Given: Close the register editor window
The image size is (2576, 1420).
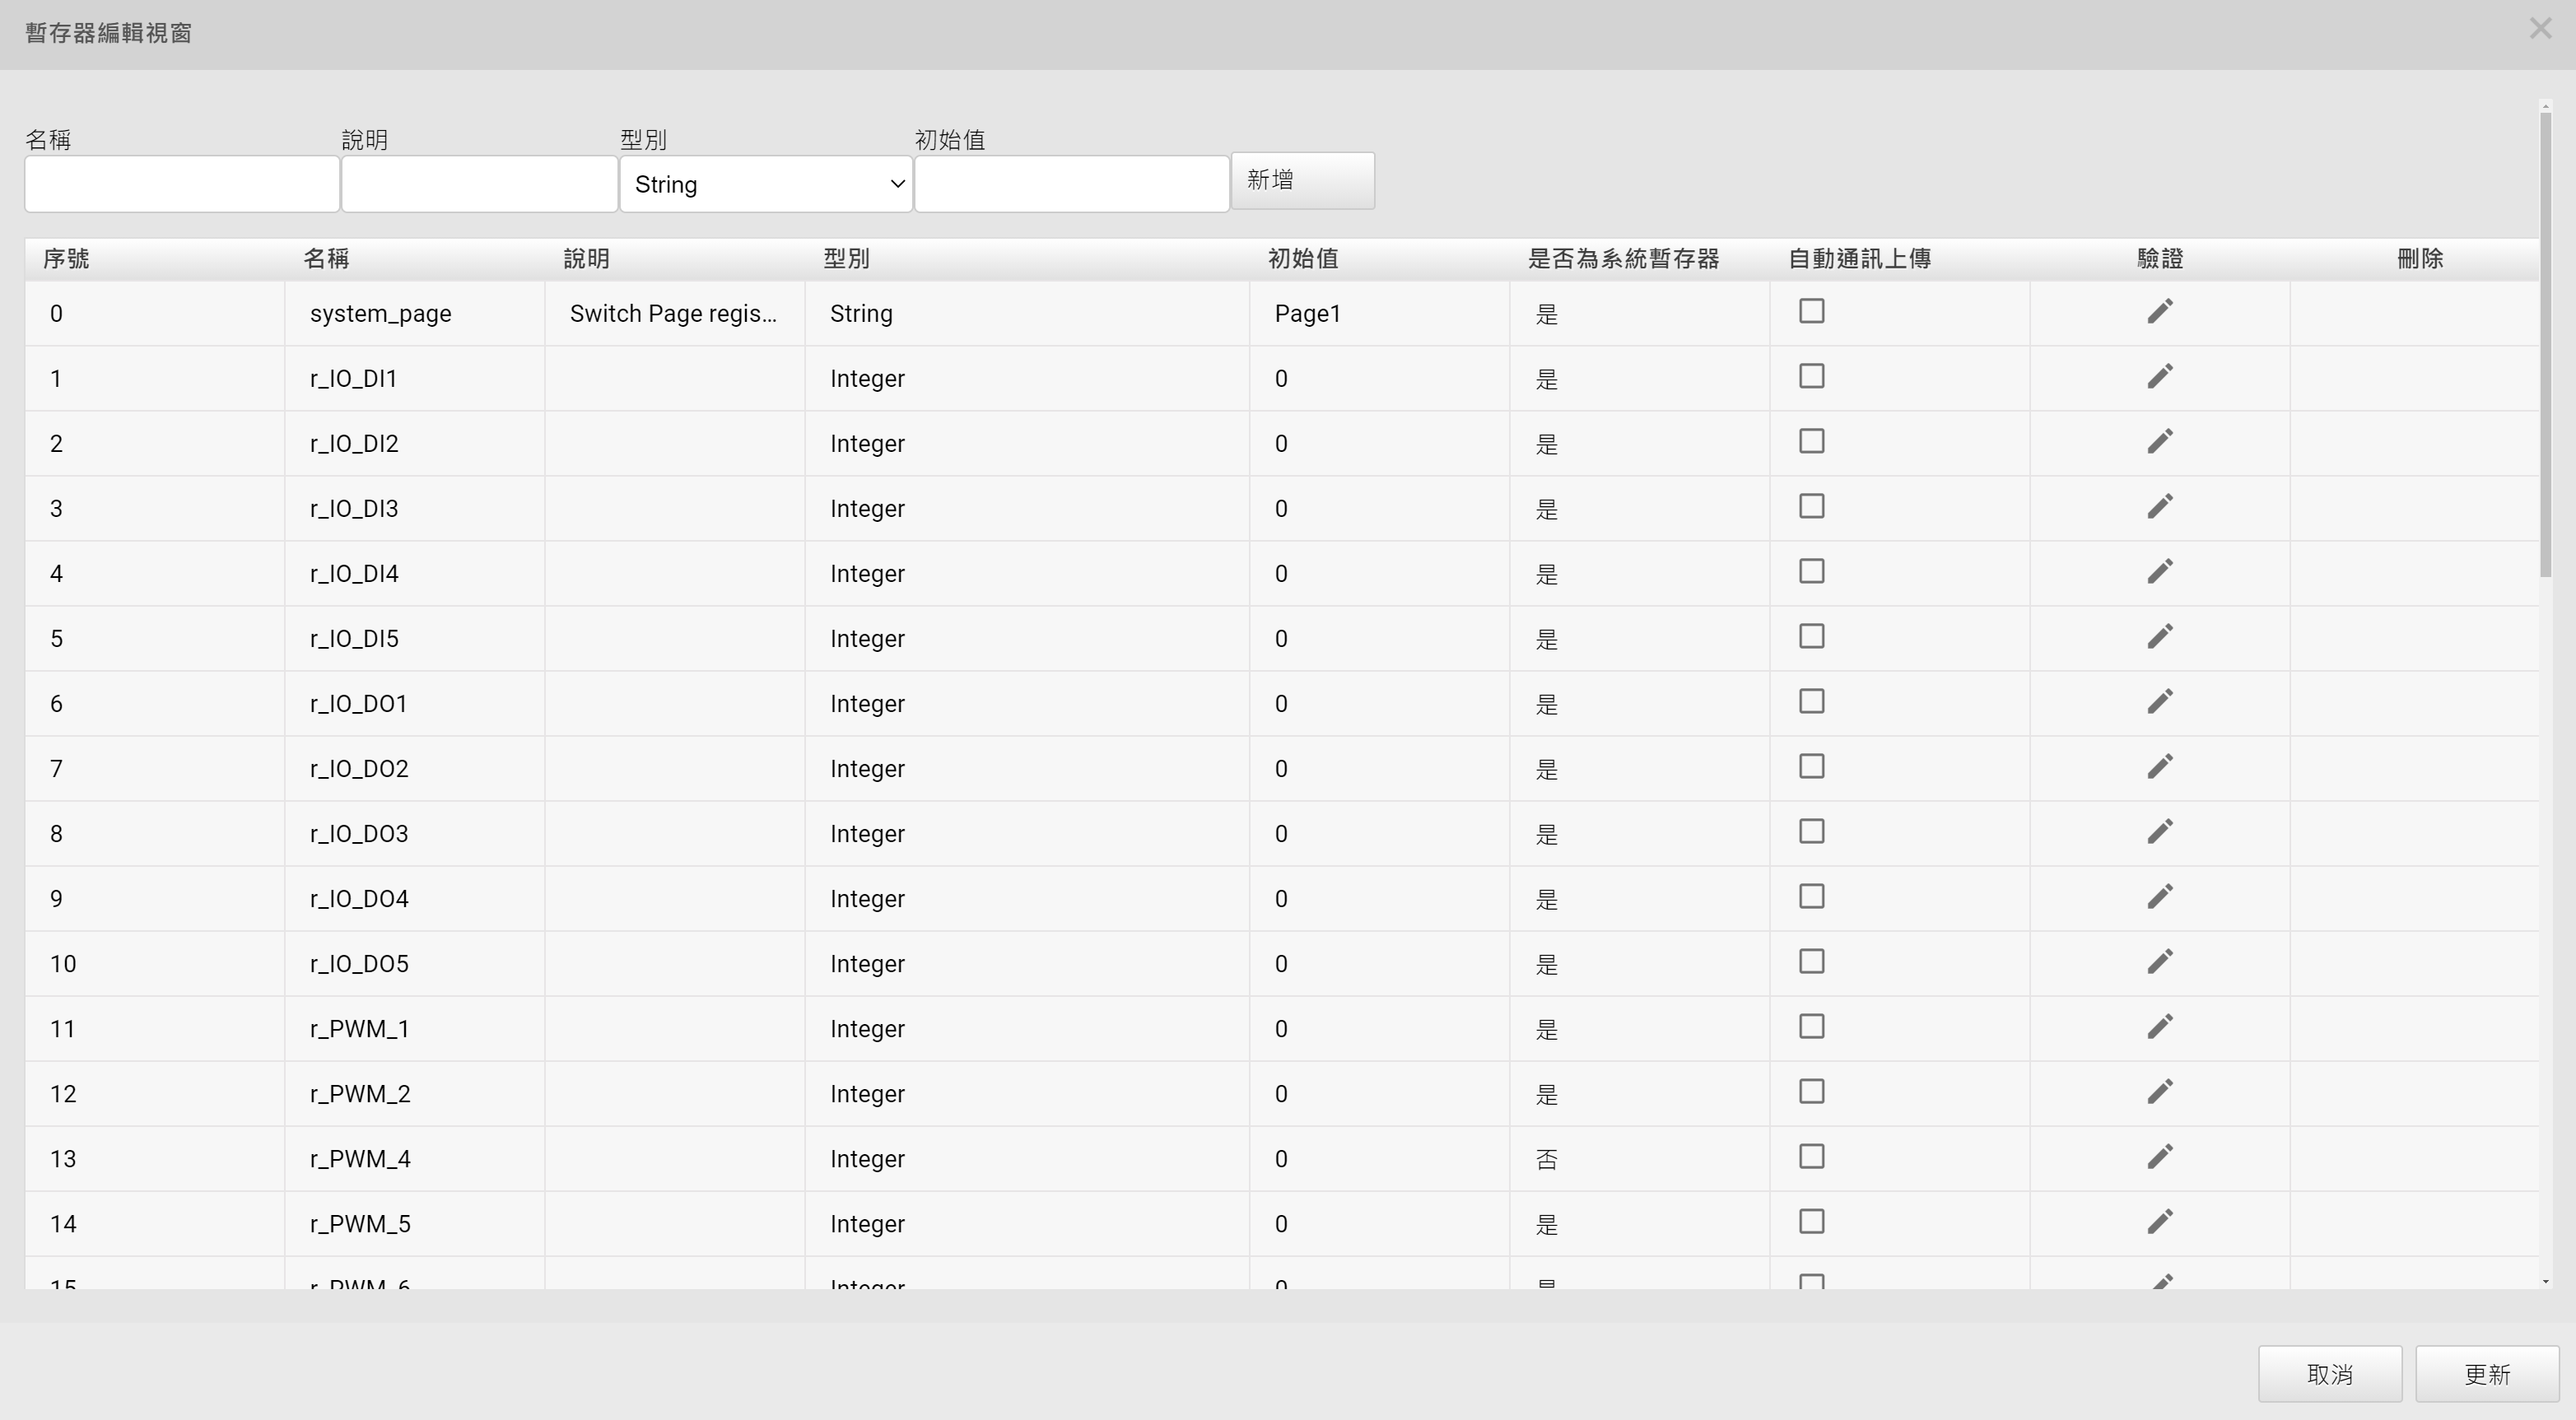Looking at the screenshot, I should 2540,29.
